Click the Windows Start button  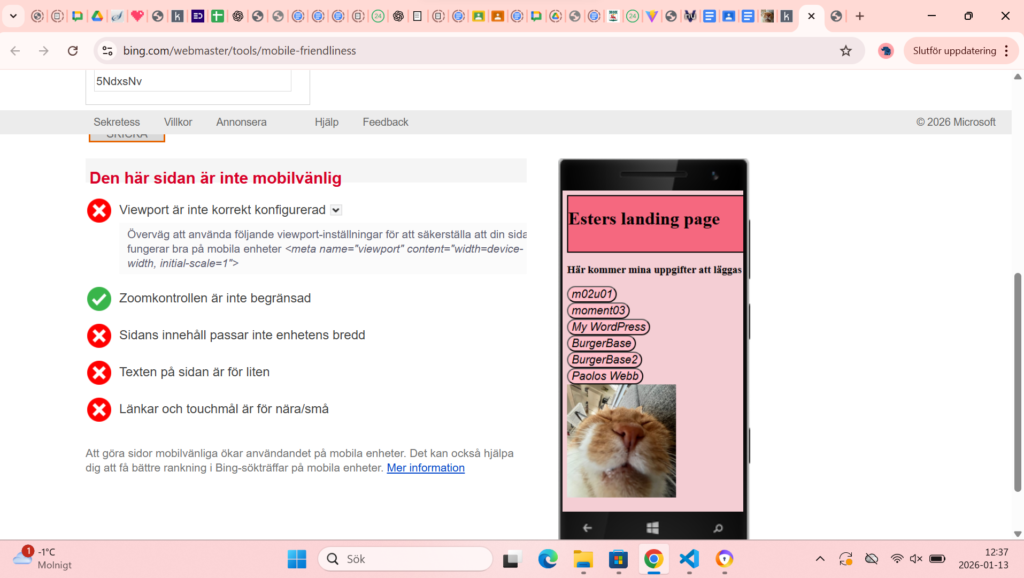297,559
